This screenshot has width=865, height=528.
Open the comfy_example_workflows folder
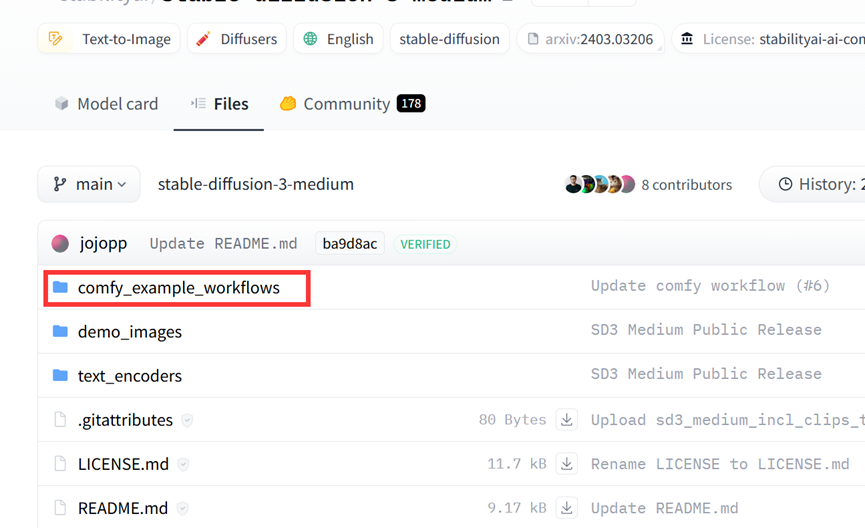[x=179, y=288]
